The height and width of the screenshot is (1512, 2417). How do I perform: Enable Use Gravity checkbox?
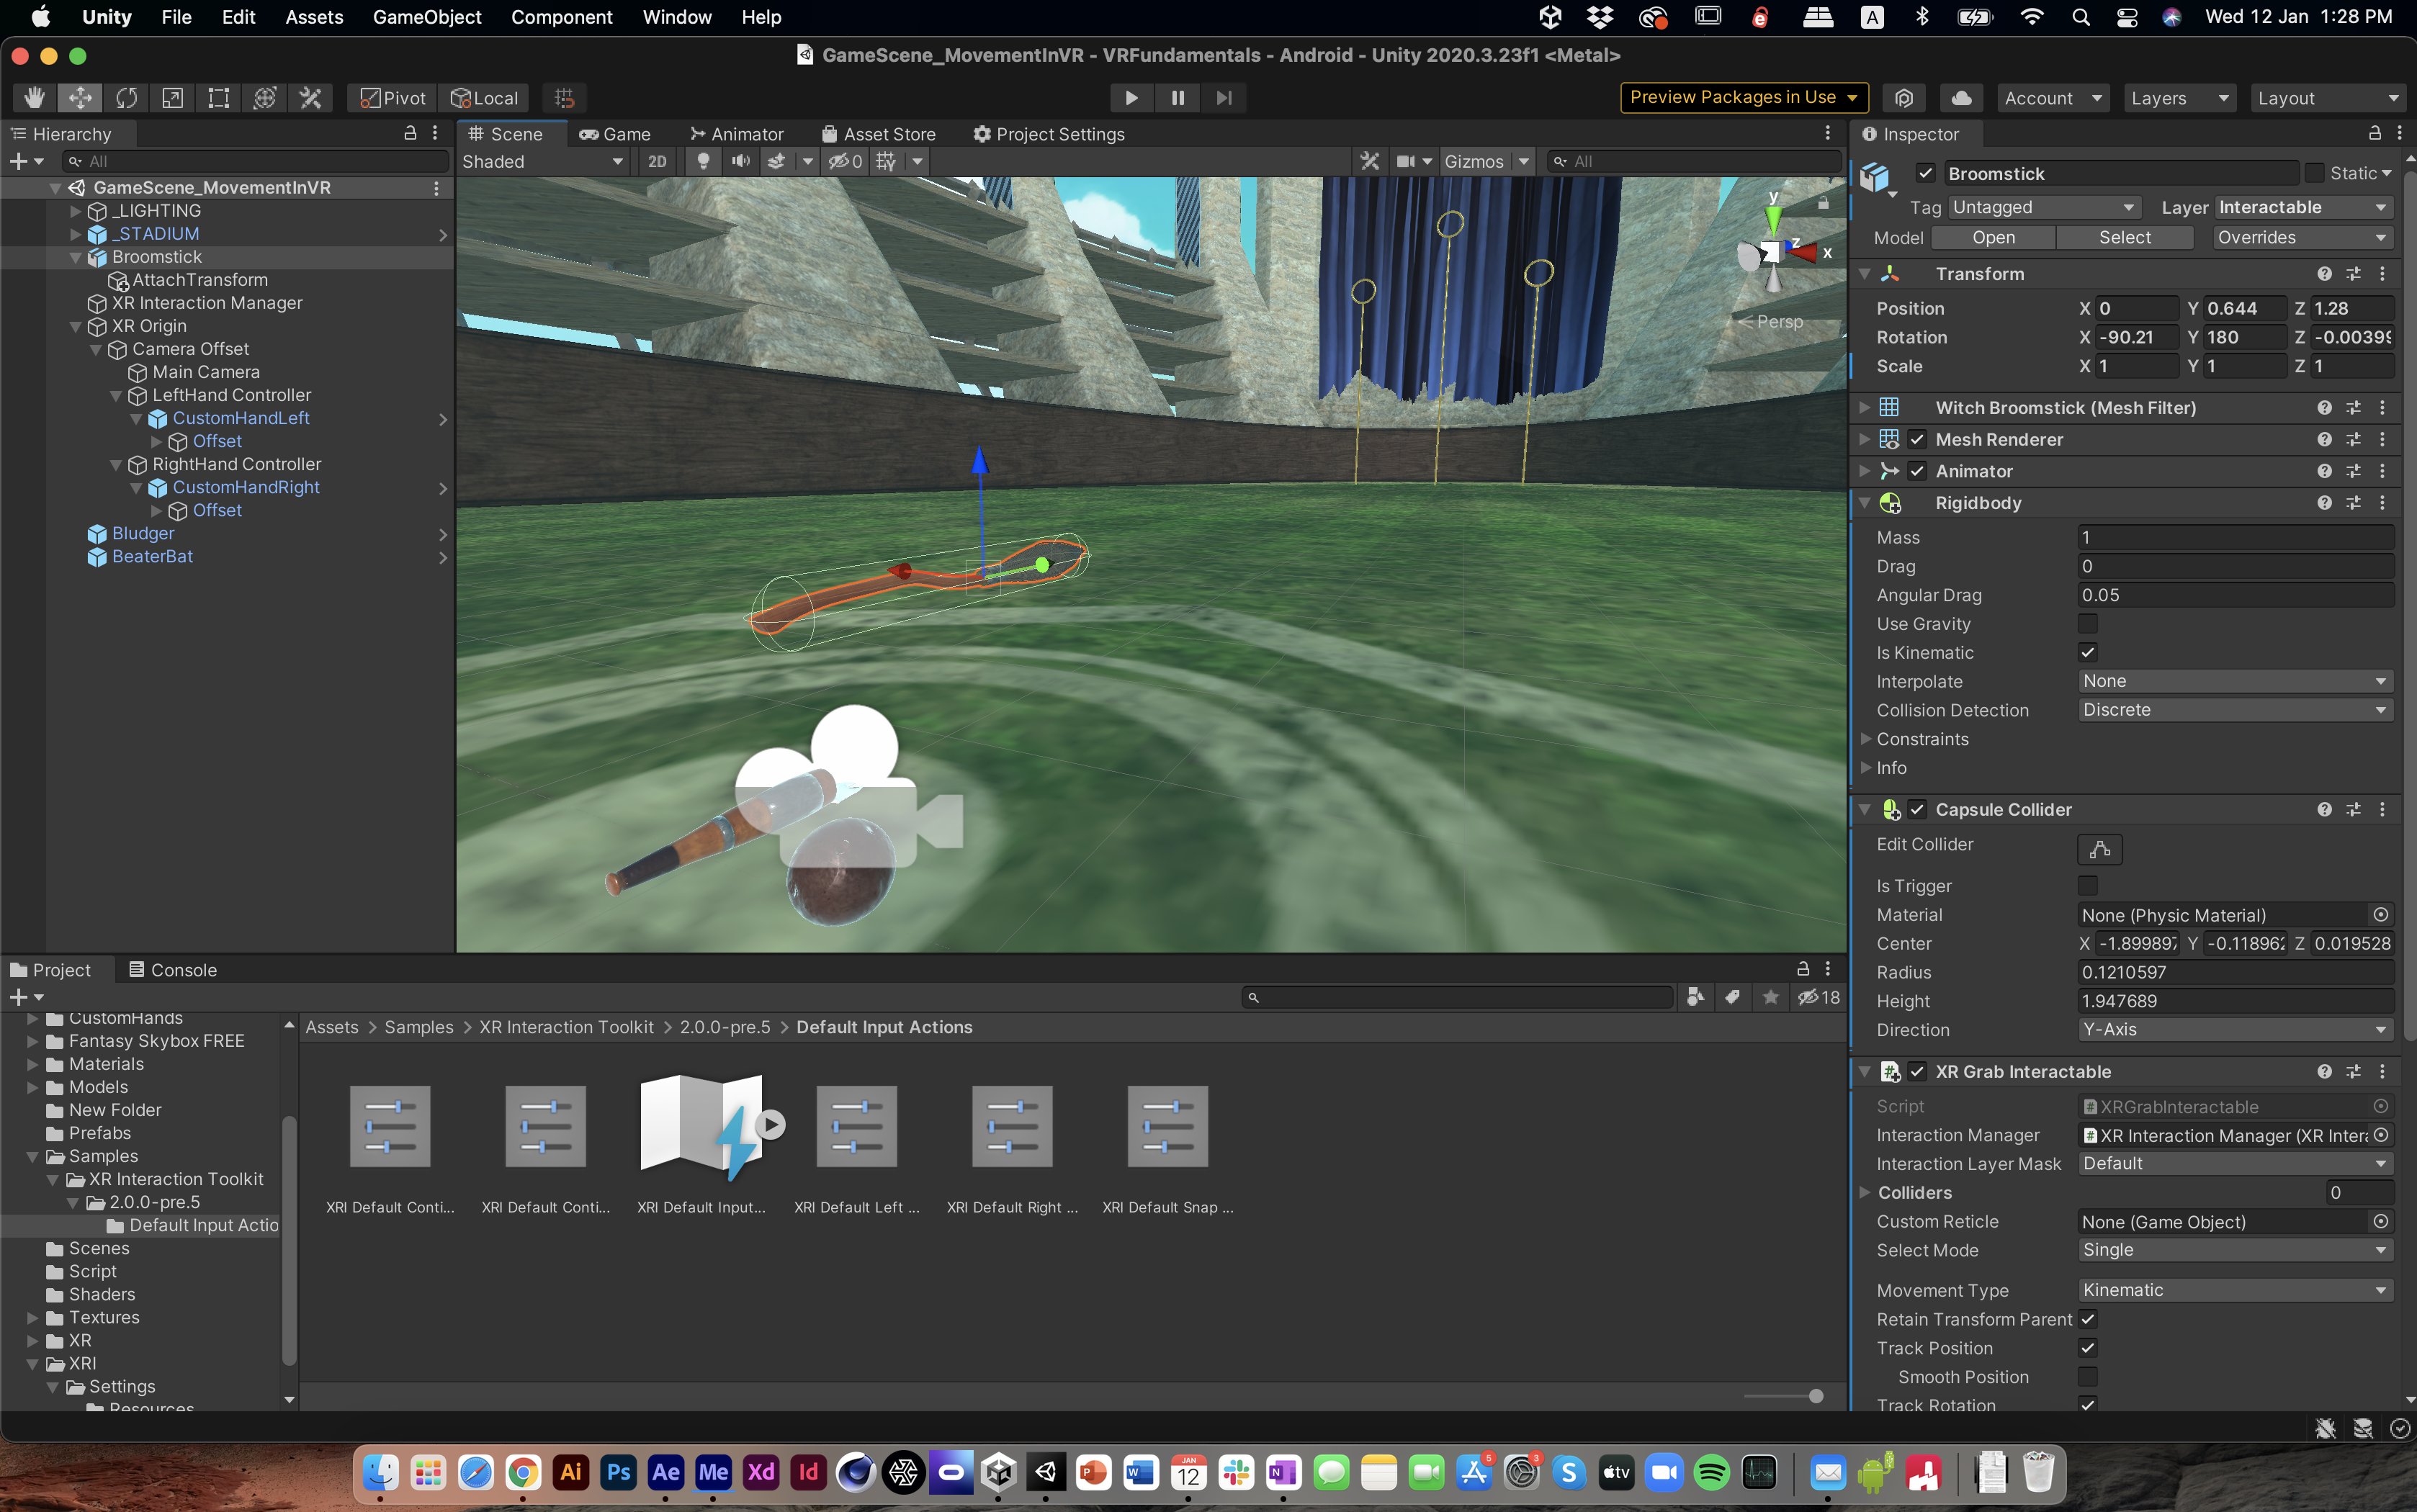2087,623
